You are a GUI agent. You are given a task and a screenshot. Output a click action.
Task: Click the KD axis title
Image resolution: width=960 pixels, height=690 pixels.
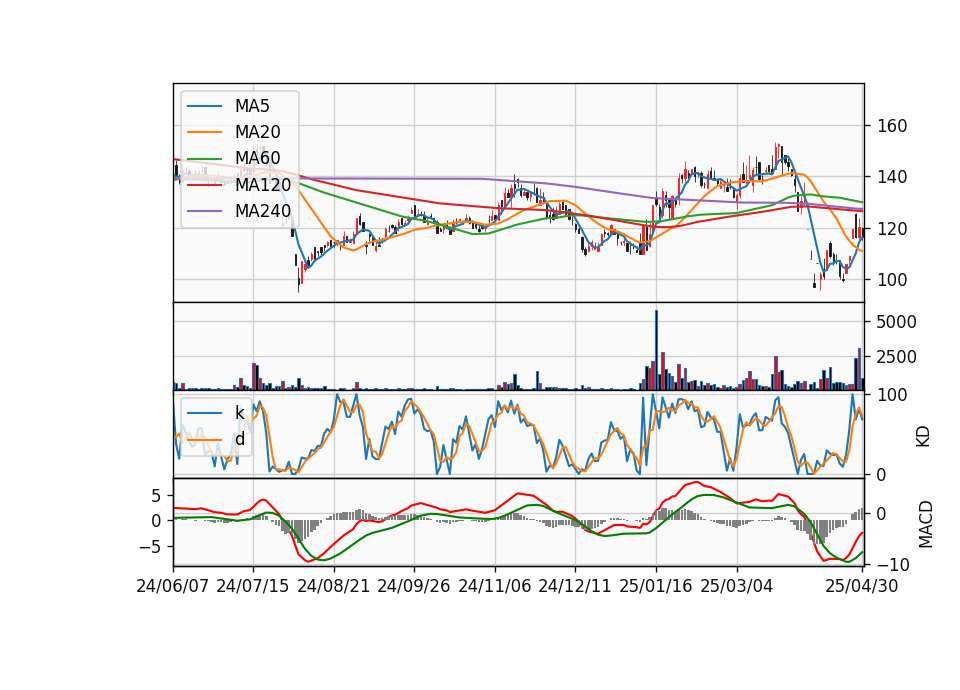tap(923, 437)
